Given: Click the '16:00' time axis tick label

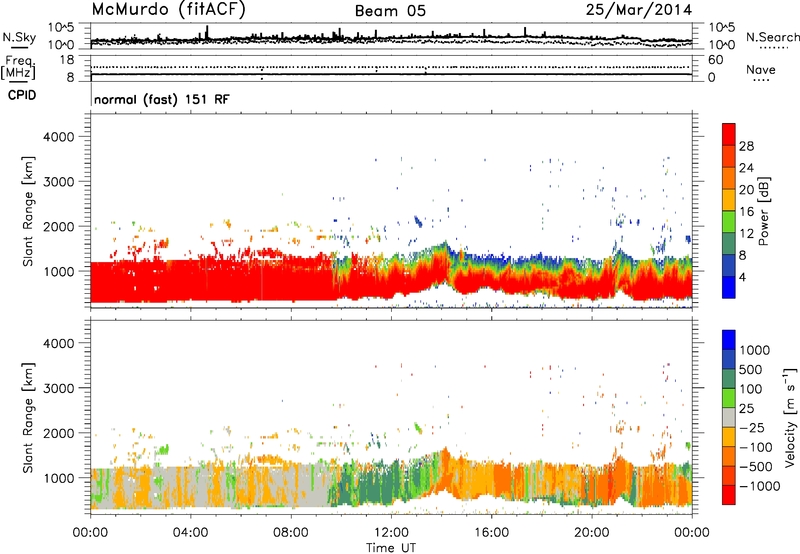Looking at the screenshot, I should point(491,533).
